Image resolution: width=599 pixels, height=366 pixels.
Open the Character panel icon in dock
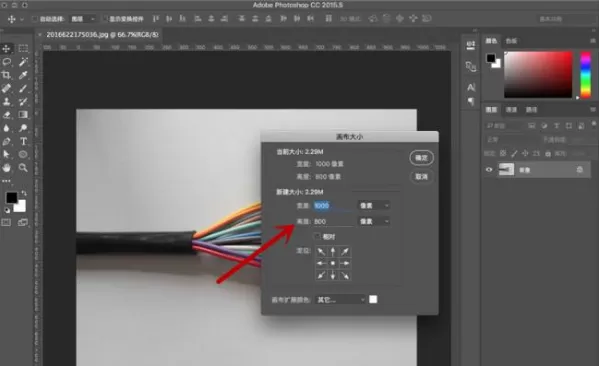(471, 87)
